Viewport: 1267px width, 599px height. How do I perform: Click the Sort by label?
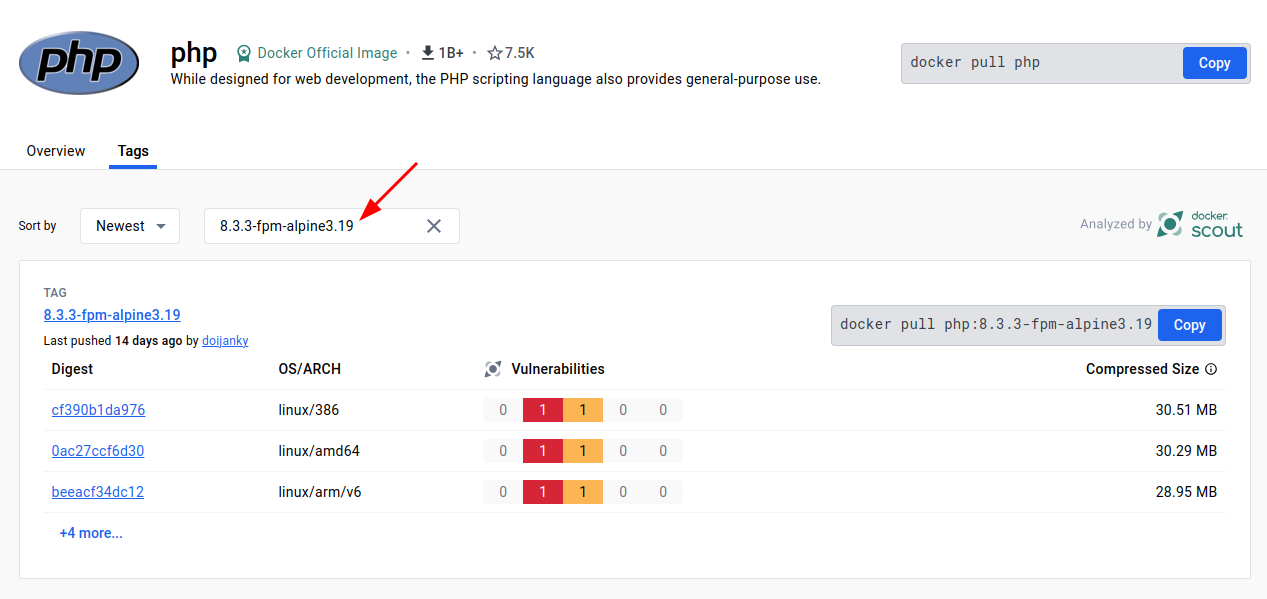tap(38, 226)
